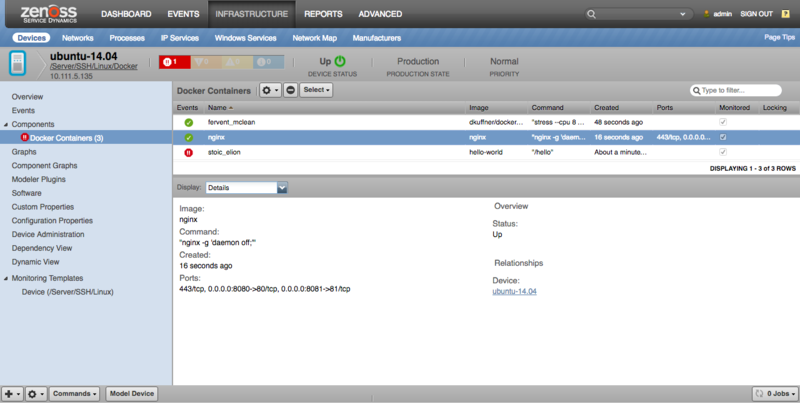Image resolution: width=800 pixels, height=404 pixels.
Task: Toggle Monitored checkbox for nginx
Action: [723, 137]
